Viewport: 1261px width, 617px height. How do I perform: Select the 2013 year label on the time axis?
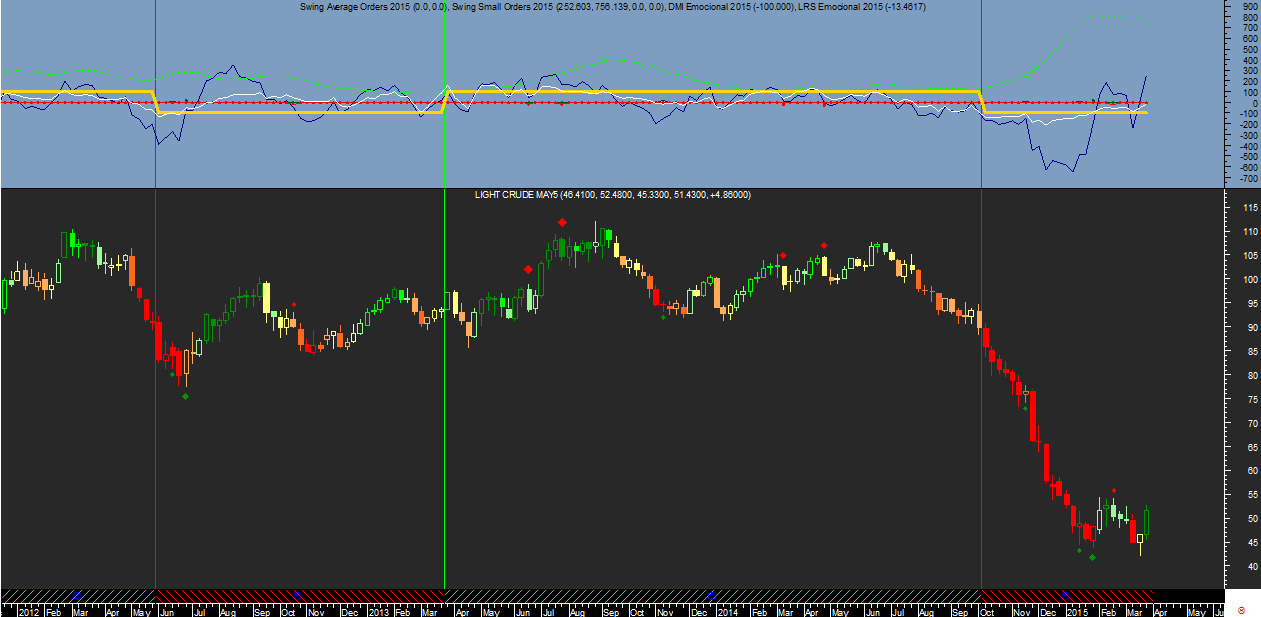click(378, 609)
